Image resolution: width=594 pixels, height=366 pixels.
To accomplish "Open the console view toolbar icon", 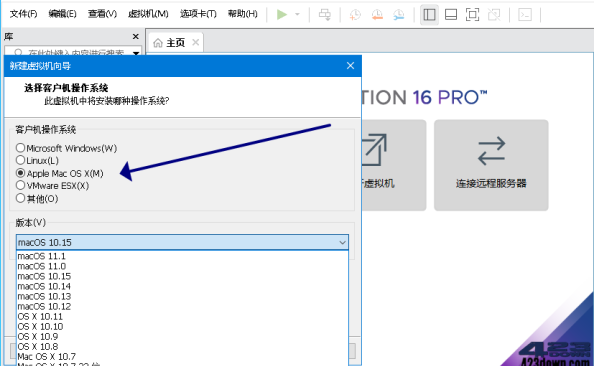I will (525, 15).
